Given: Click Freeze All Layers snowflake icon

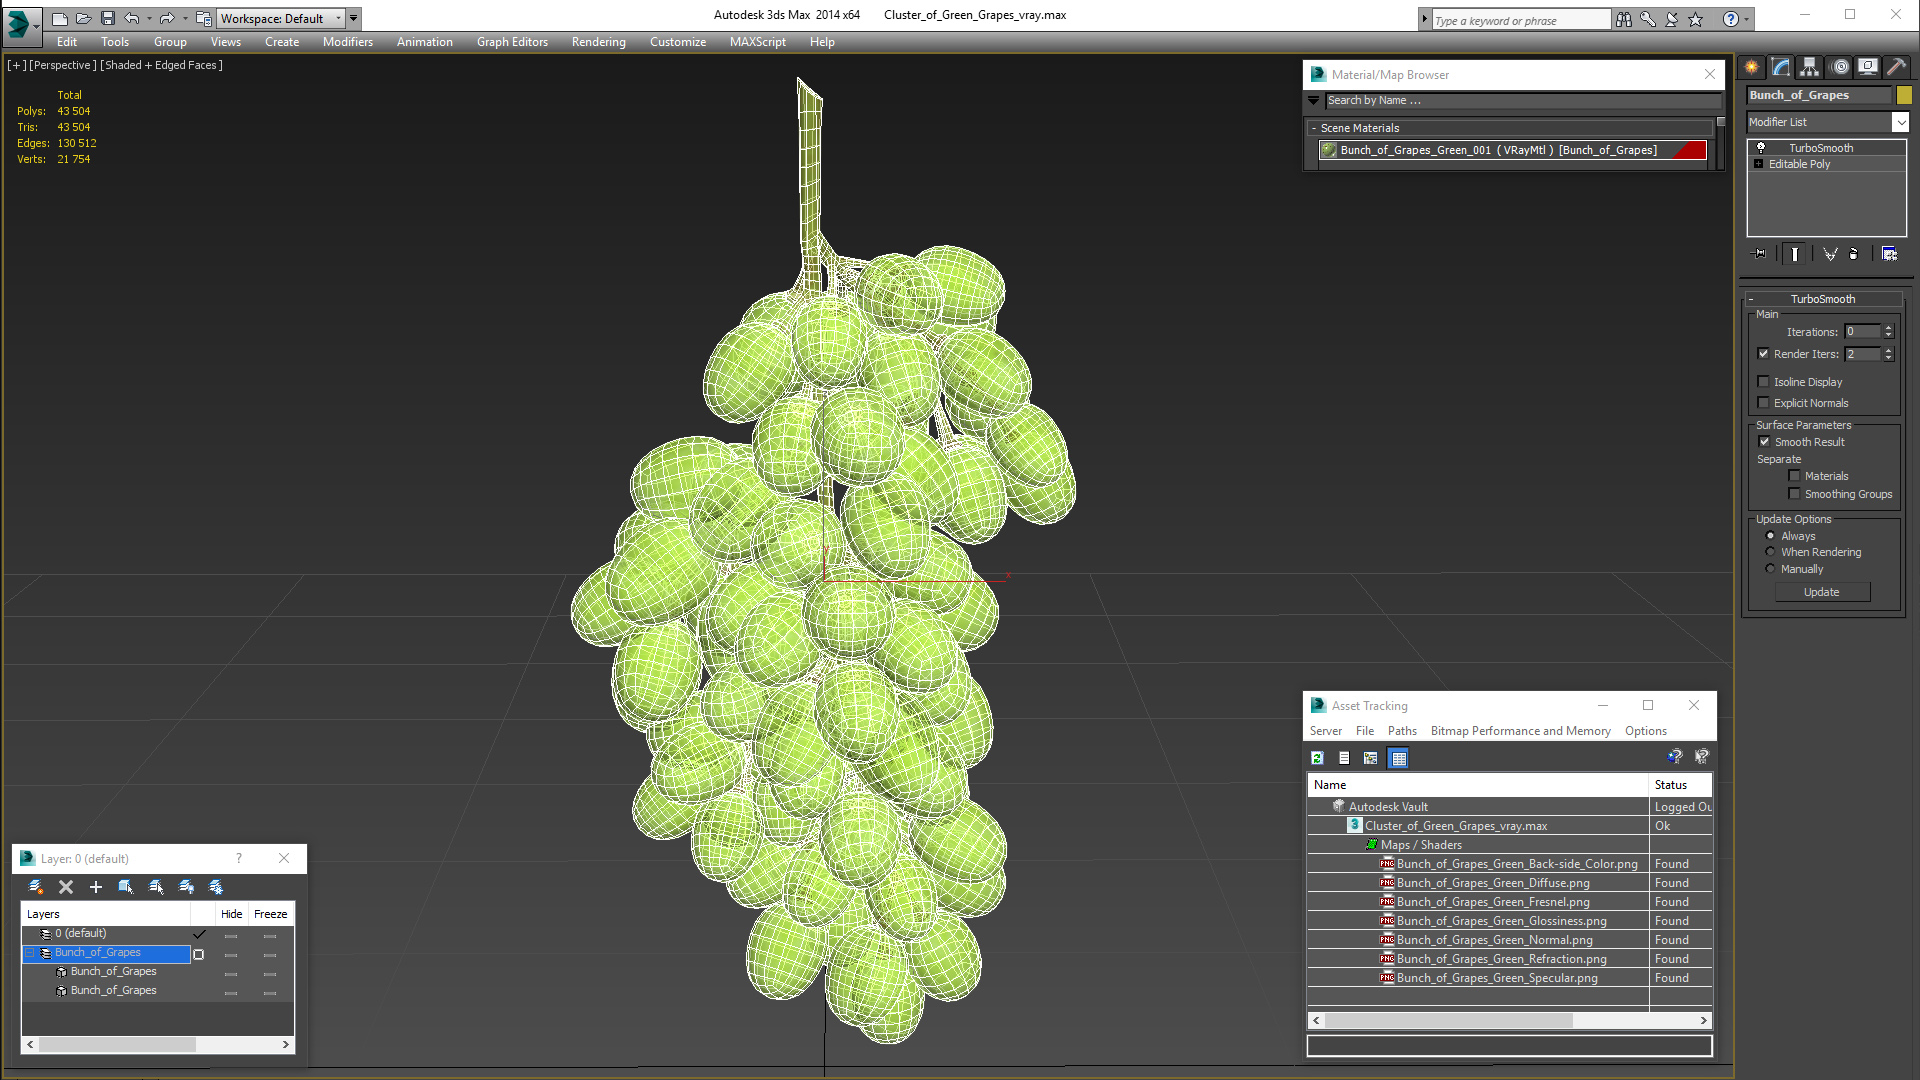Looking at the screenshot, I should coord(216,887).
